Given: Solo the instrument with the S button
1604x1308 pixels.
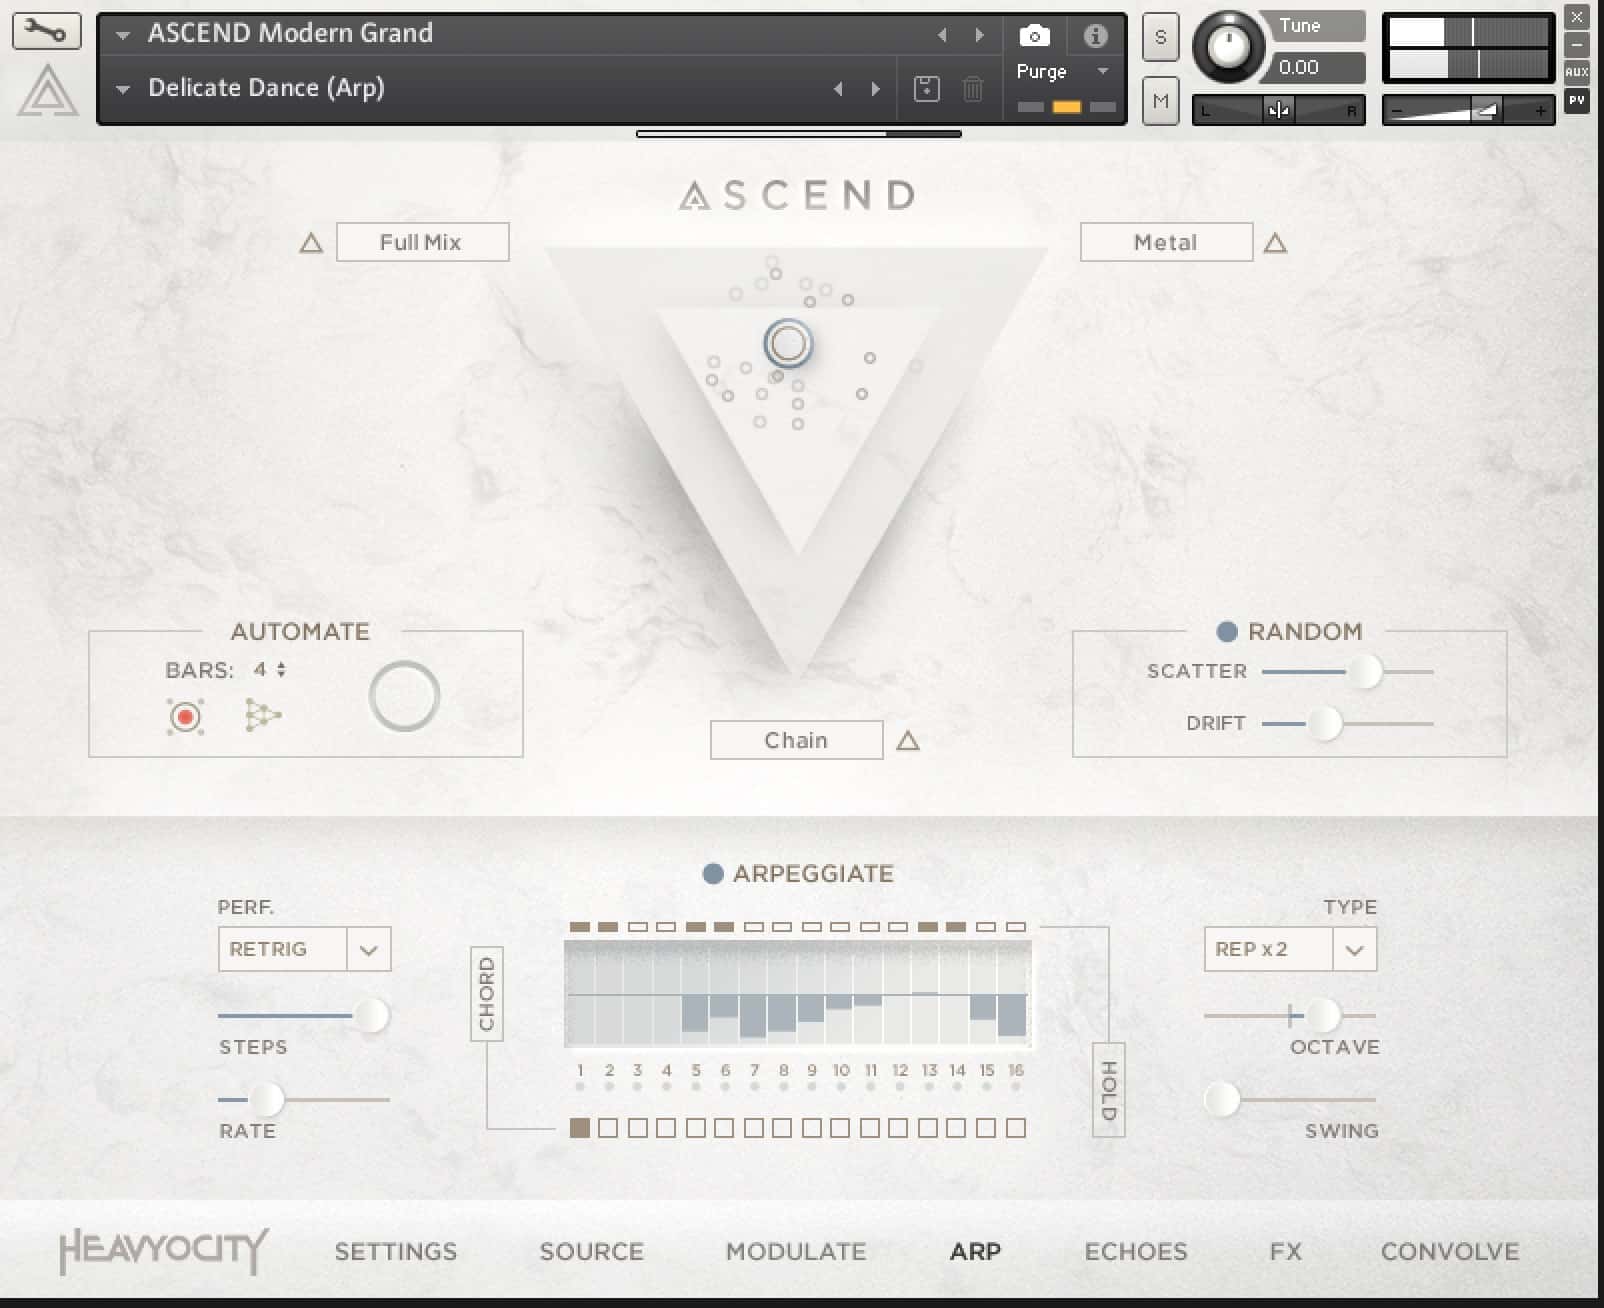Looking at the screenshot, I should coord(1160,38).
